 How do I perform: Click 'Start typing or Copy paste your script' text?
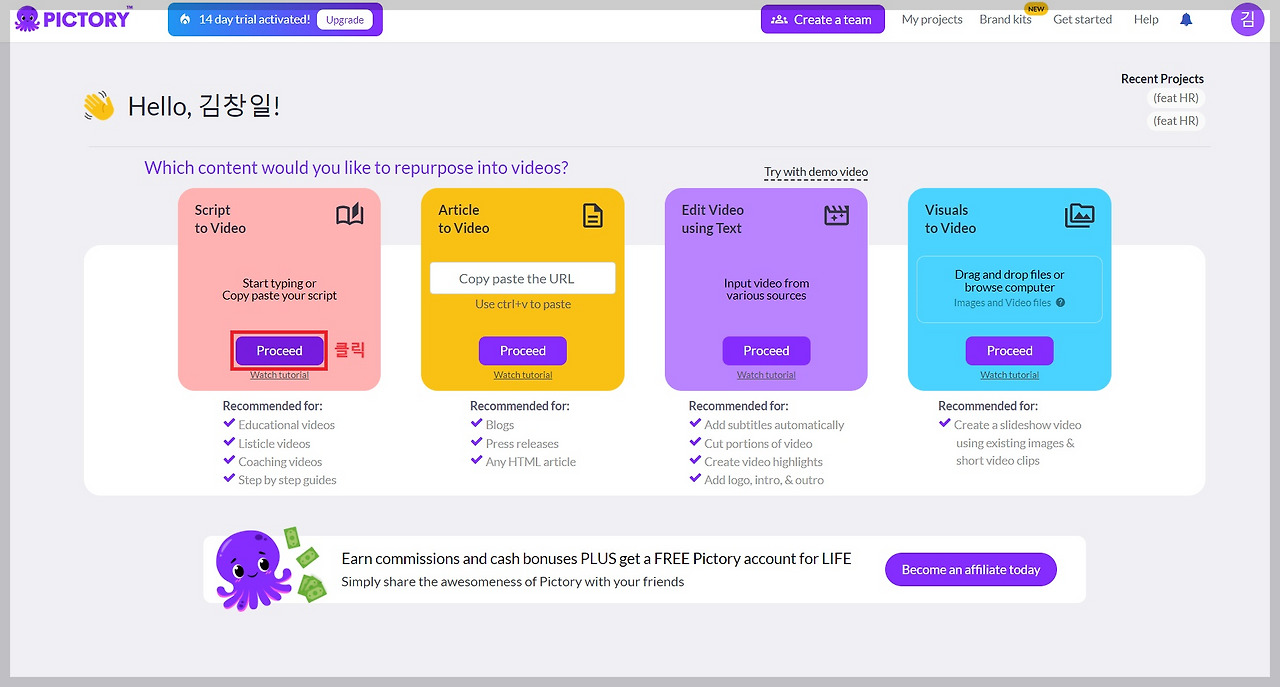coord(279,289)
